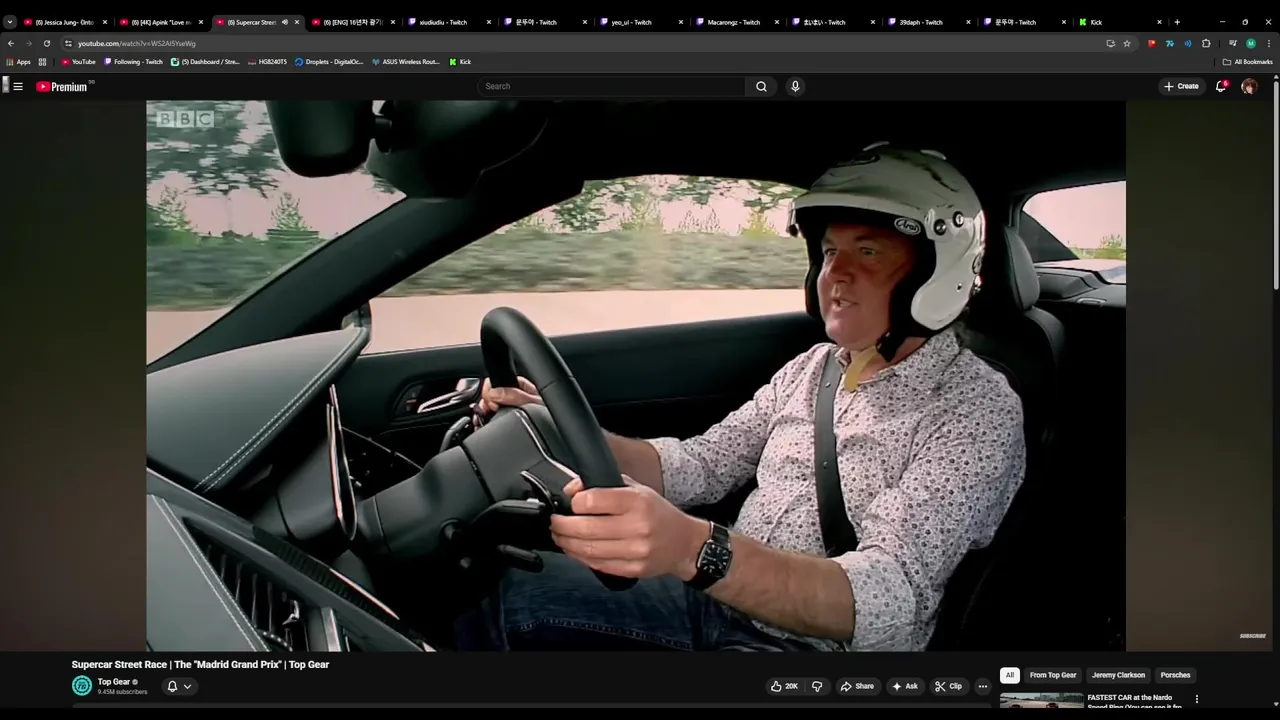This screenshot has height=720, width=1280.
Task: Open FASTEST CAR at Nardo thumbnail
Action: coord(1041,700)
